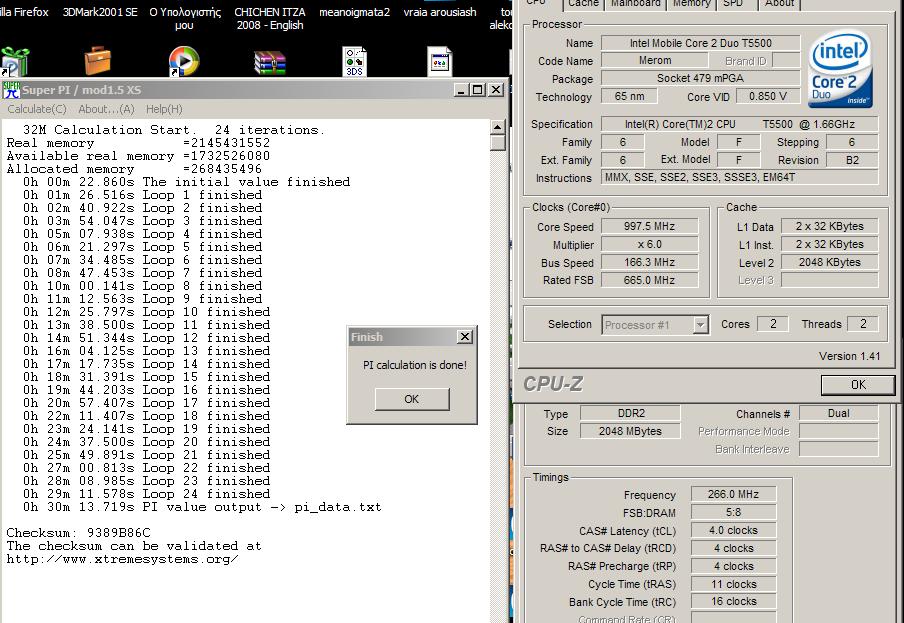The height and width of the screenshot is (623, 904).
Task: Close the Finish dialog with X
Action: click(x=465, y=337)
